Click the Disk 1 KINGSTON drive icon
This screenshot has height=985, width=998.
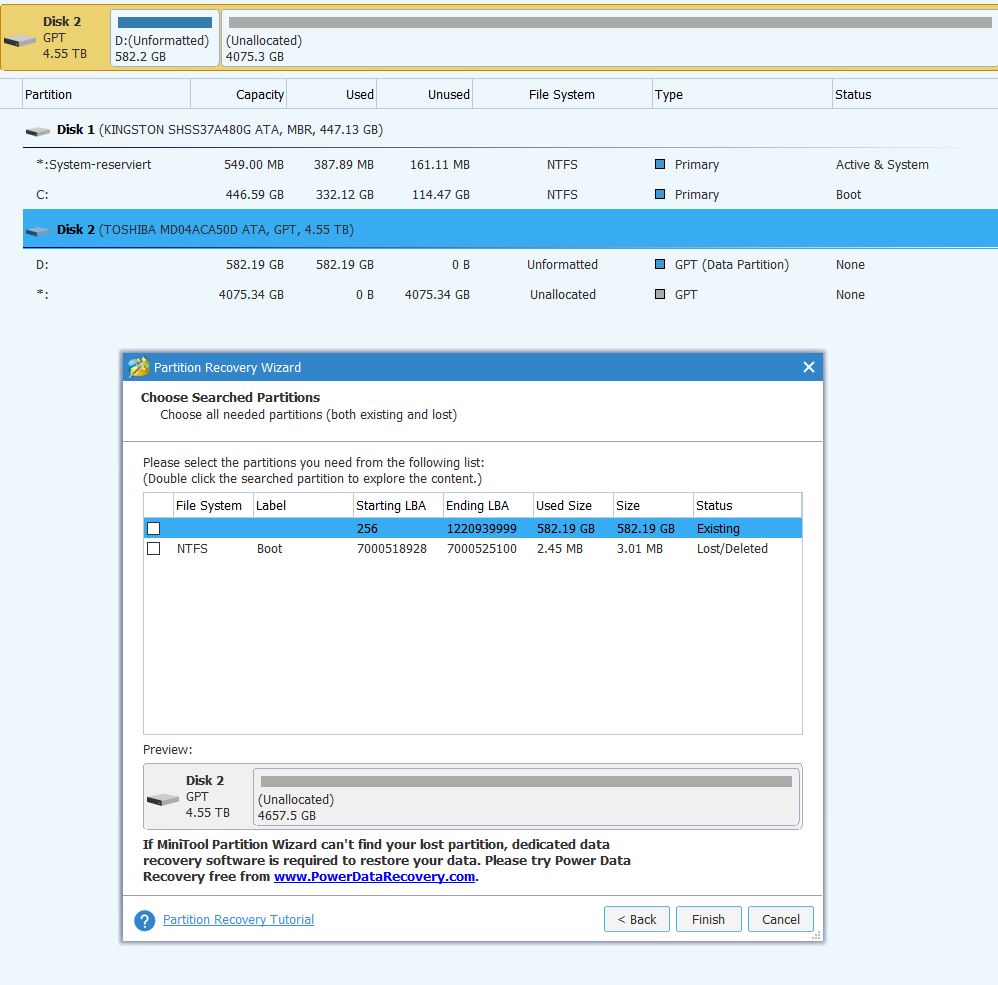tap(38, 131)
